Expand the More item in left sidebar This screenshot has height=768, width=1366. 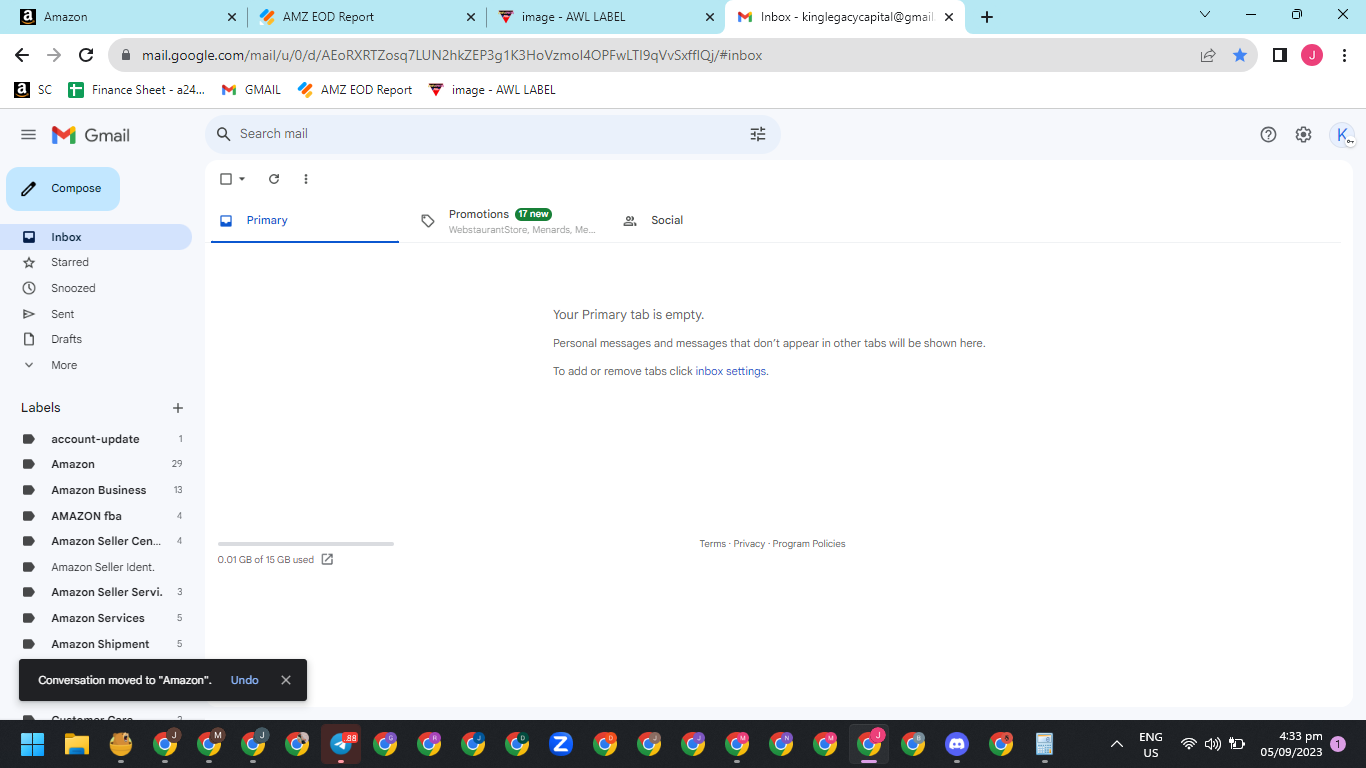(x=64, y=365)
